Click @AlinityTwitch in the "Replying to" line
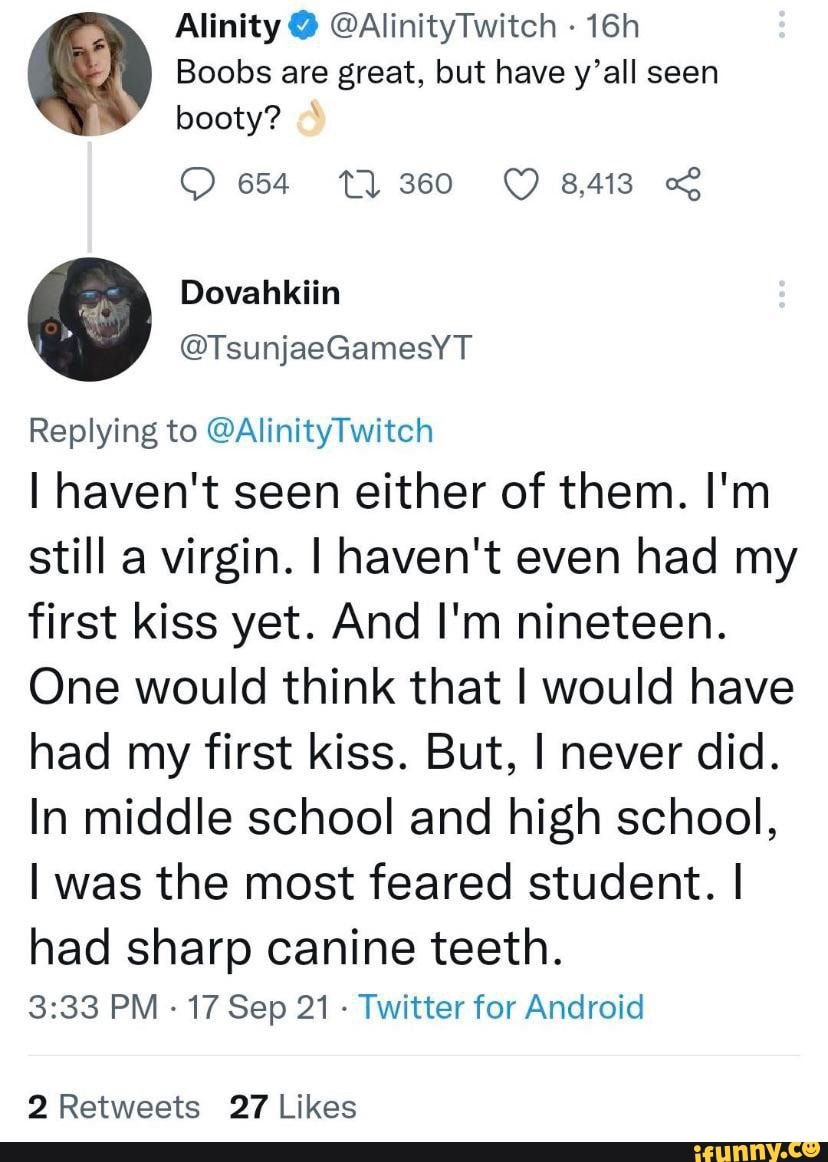The image size is (828, 1162). pyautogui.click(x=320, y=430)
